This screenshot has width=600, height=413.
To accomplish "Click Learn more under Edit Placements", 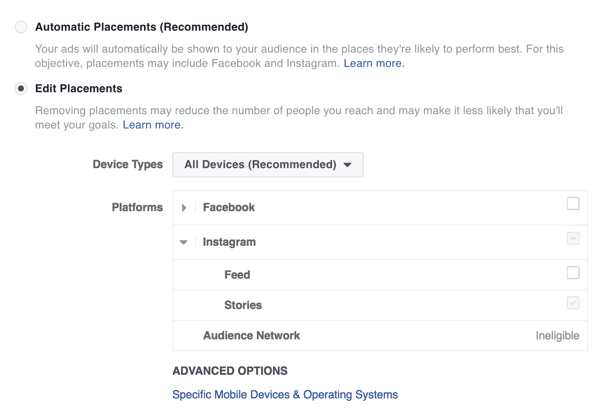I will tap(153, 125).
